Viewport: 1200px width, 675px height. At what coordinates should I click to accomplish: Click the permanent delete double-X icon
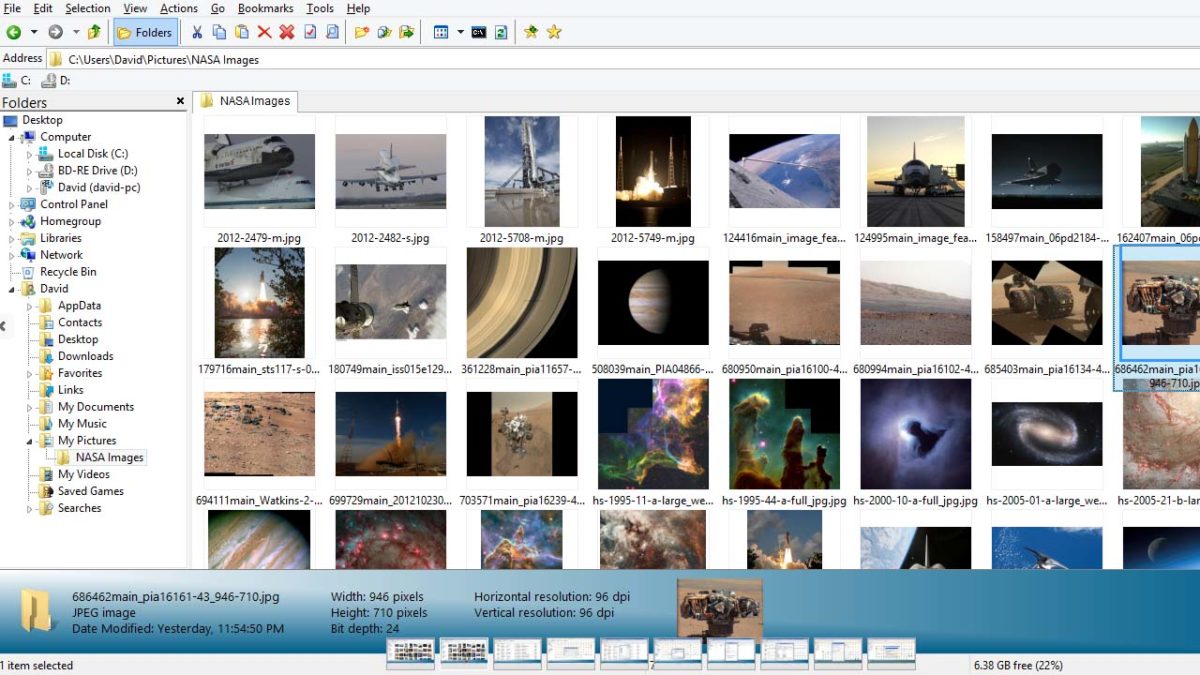pos(285,31)
